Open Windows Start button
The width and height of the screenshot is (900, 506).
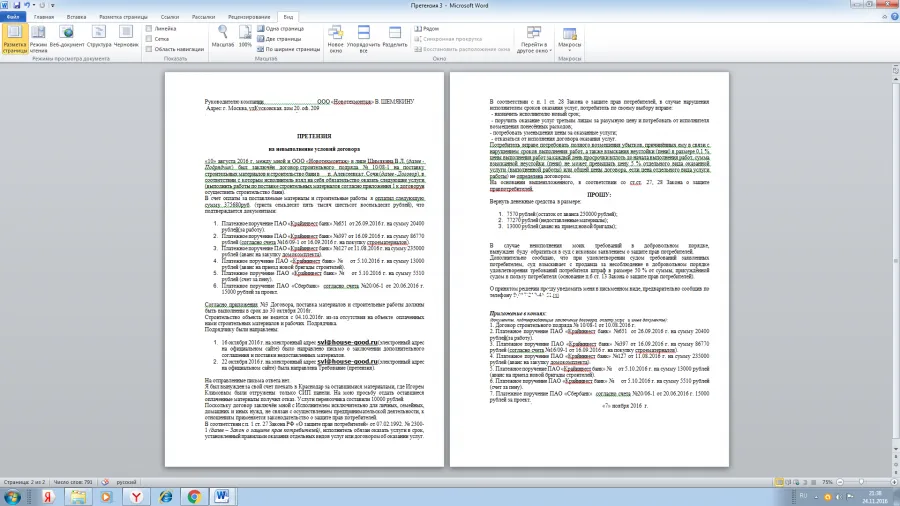tap(12, 497)
